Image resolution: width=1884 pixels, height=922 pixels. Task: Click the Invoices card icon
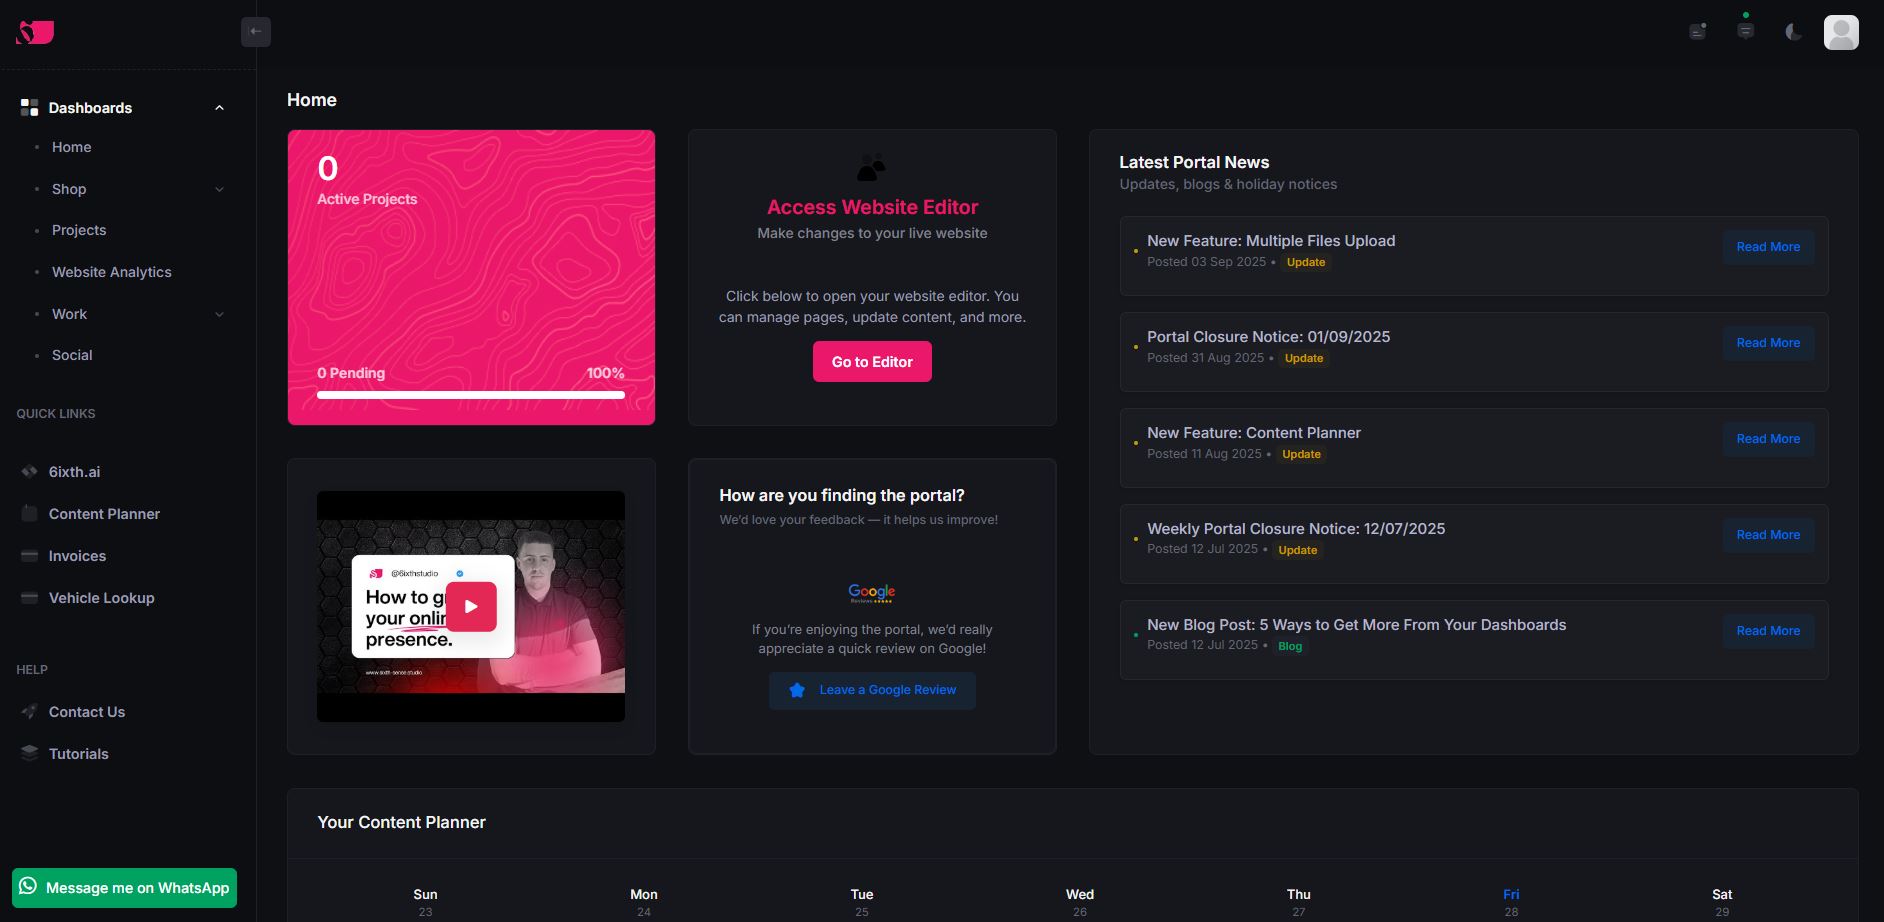tap(29, 555)
